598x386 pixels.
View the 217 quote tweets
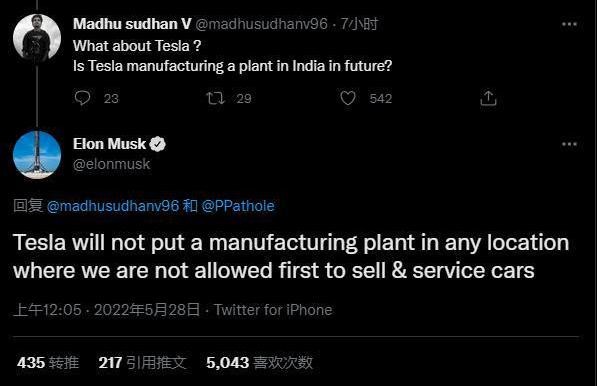coord(143,362)
